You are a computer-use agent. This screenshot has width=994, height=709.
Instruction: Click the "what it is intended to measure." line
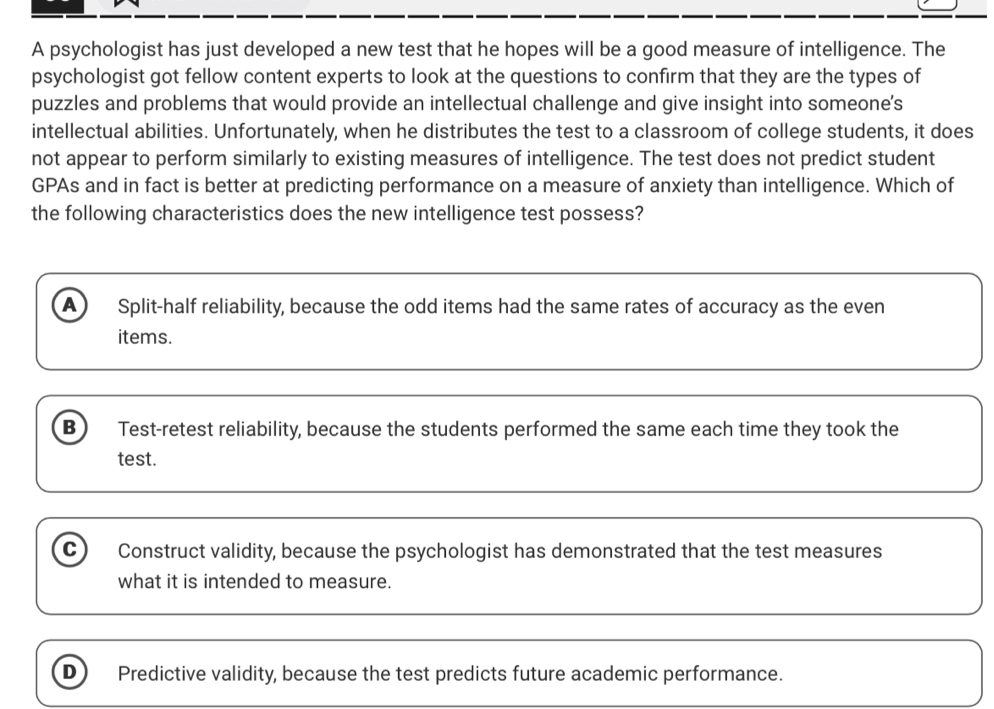254,581
